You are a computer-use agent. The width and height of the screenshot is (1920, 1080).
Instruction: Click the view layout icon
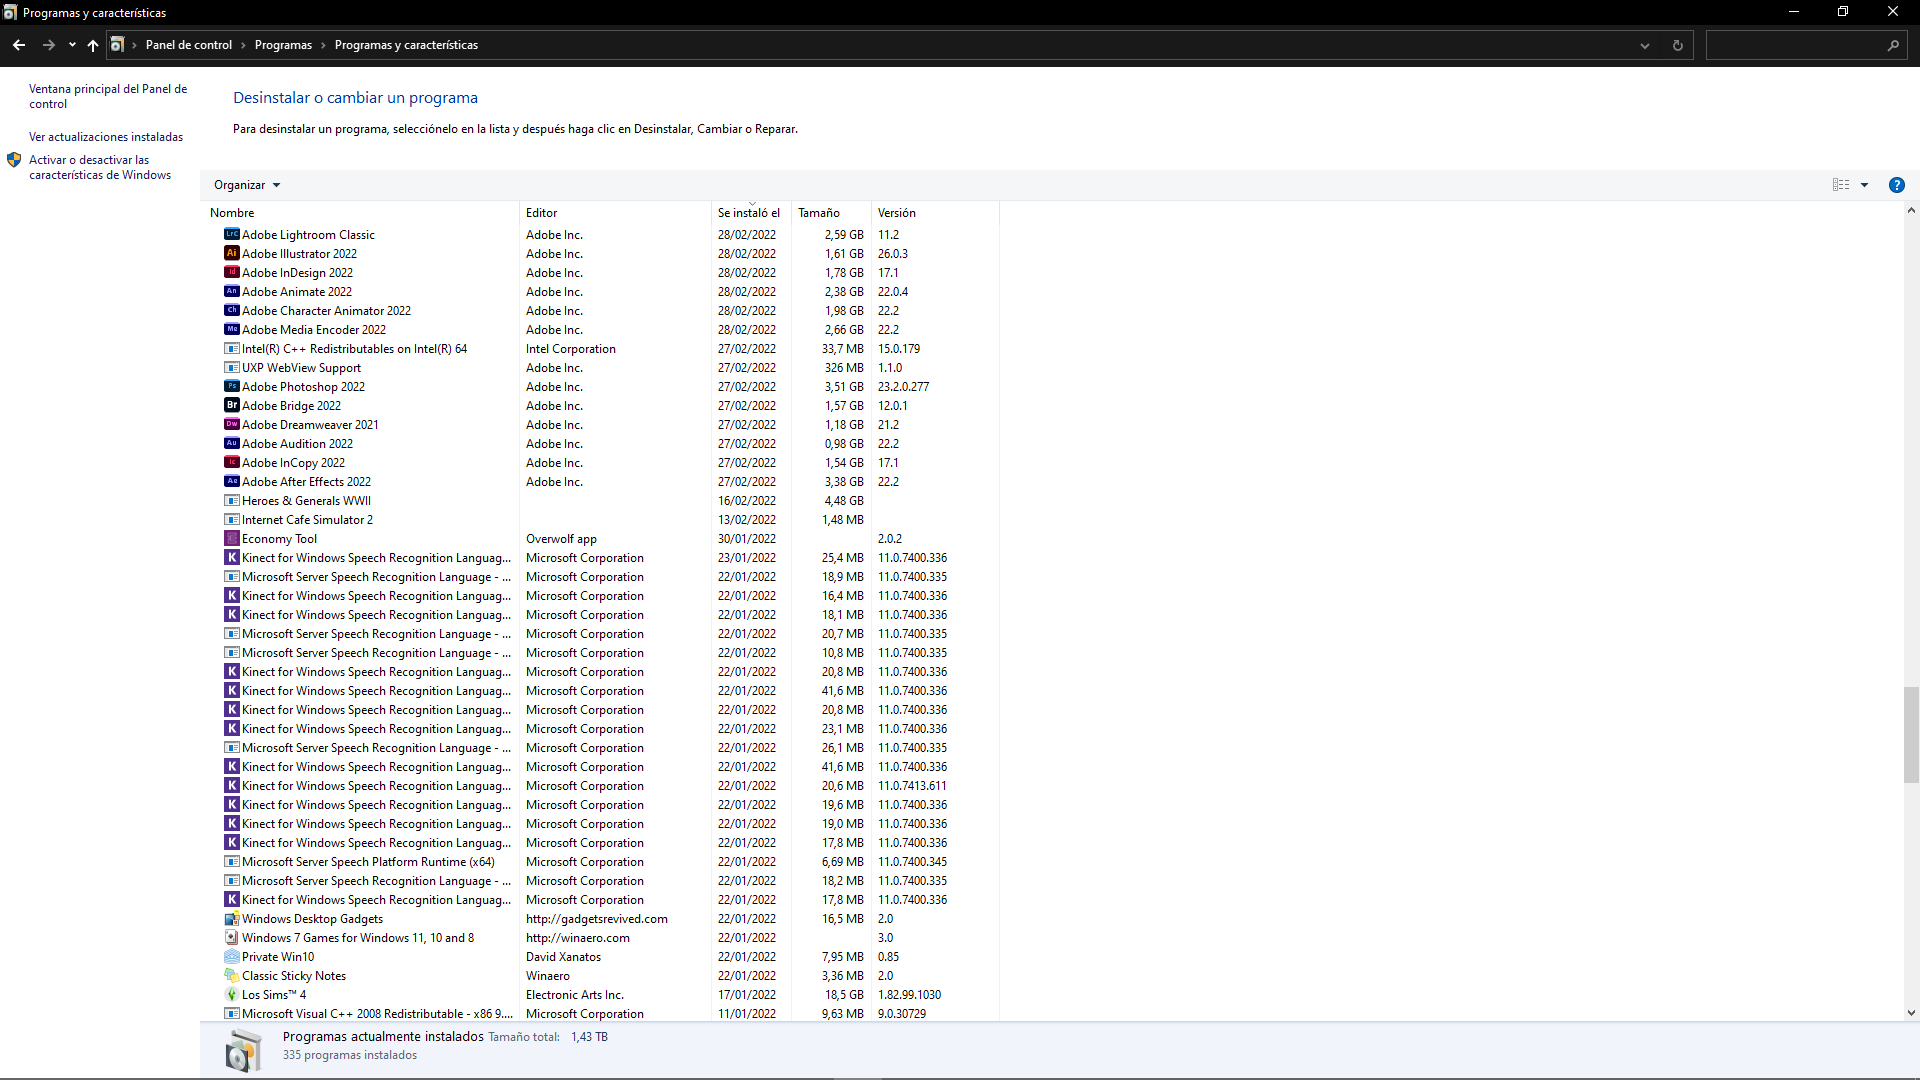tap(1841, 185)
